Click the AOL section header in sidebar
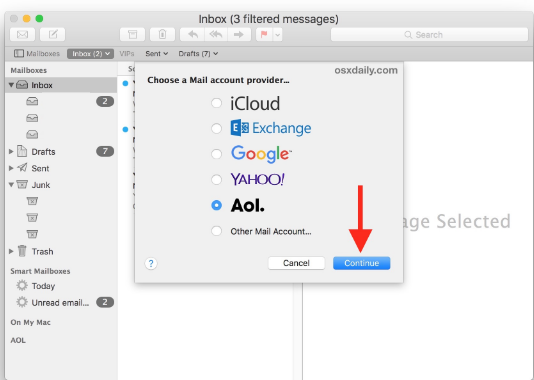 tap(18, 340)
